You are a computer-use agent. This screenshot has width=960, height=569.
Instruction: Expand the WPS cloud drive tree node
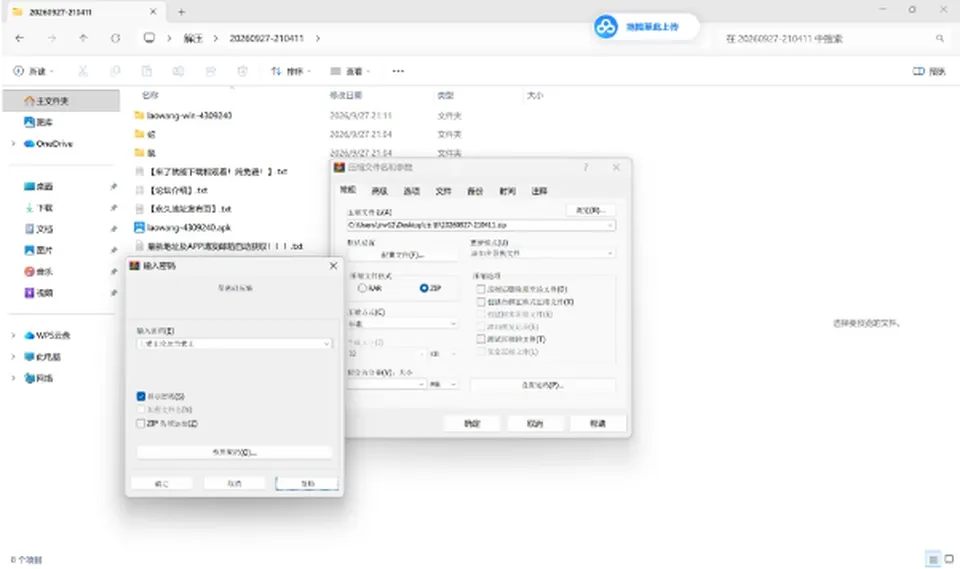(x=13, y=335)
